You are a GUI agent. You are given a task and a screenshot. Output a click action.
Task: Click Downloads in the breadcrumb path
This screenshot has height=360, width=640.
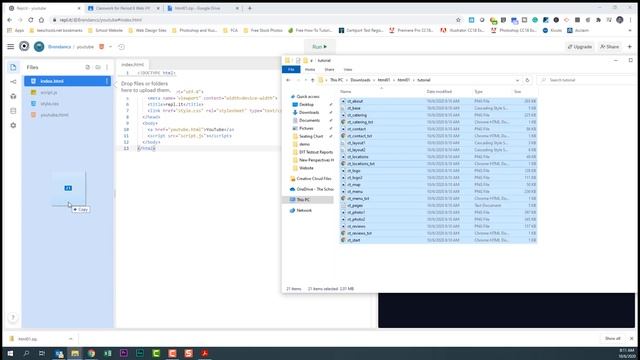pyautogui.click(x=360, y=80)
